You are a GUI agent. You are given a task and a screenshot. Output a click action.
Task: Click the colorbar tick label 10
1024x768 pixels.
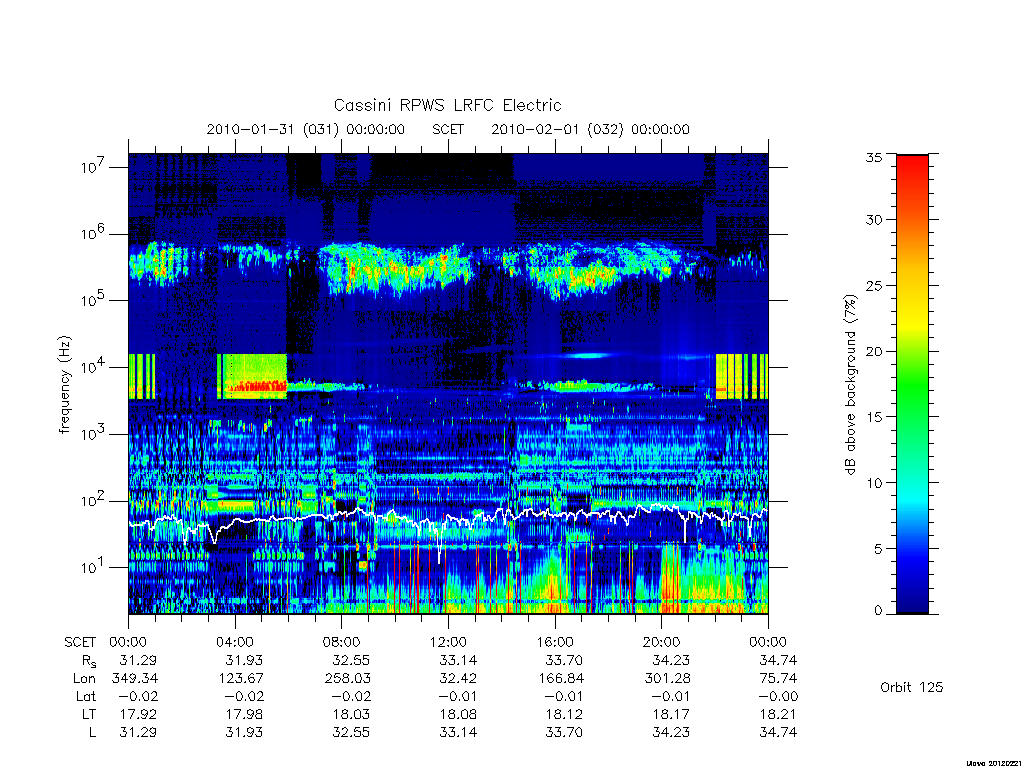tap(874, 483)
